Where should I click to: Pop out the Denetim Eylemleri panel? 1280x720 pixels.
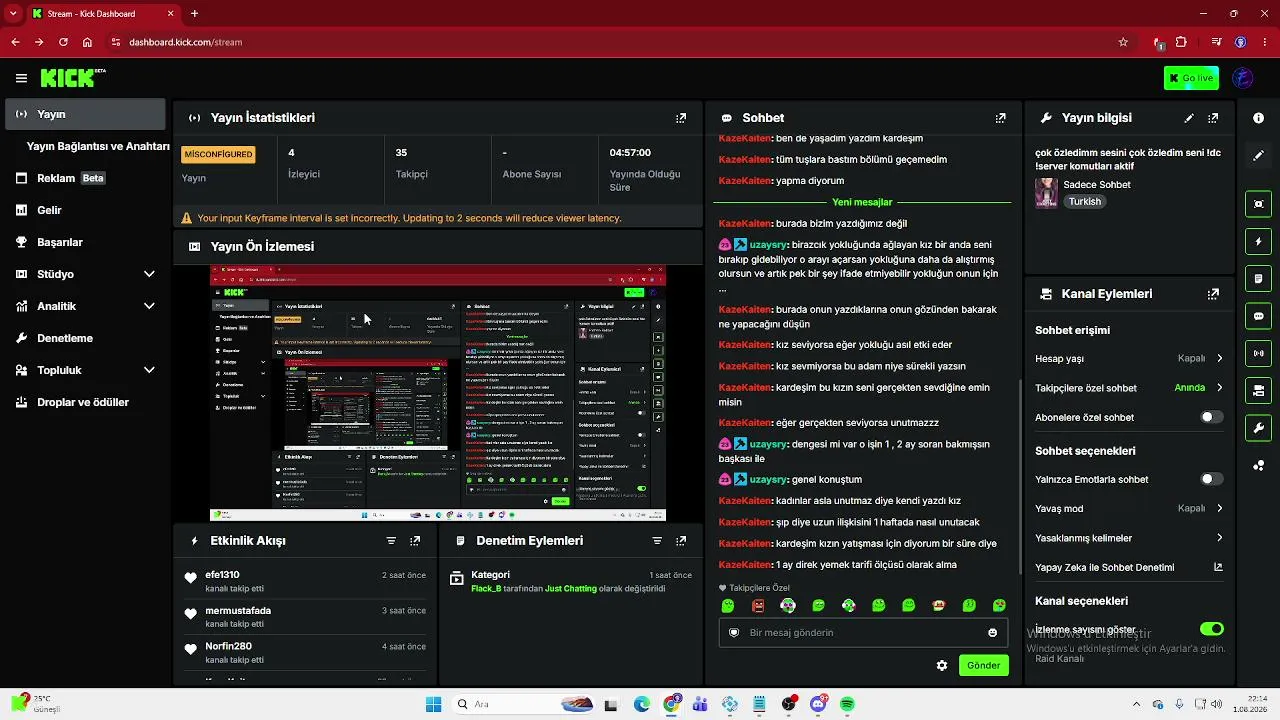(x=681, y=541)
